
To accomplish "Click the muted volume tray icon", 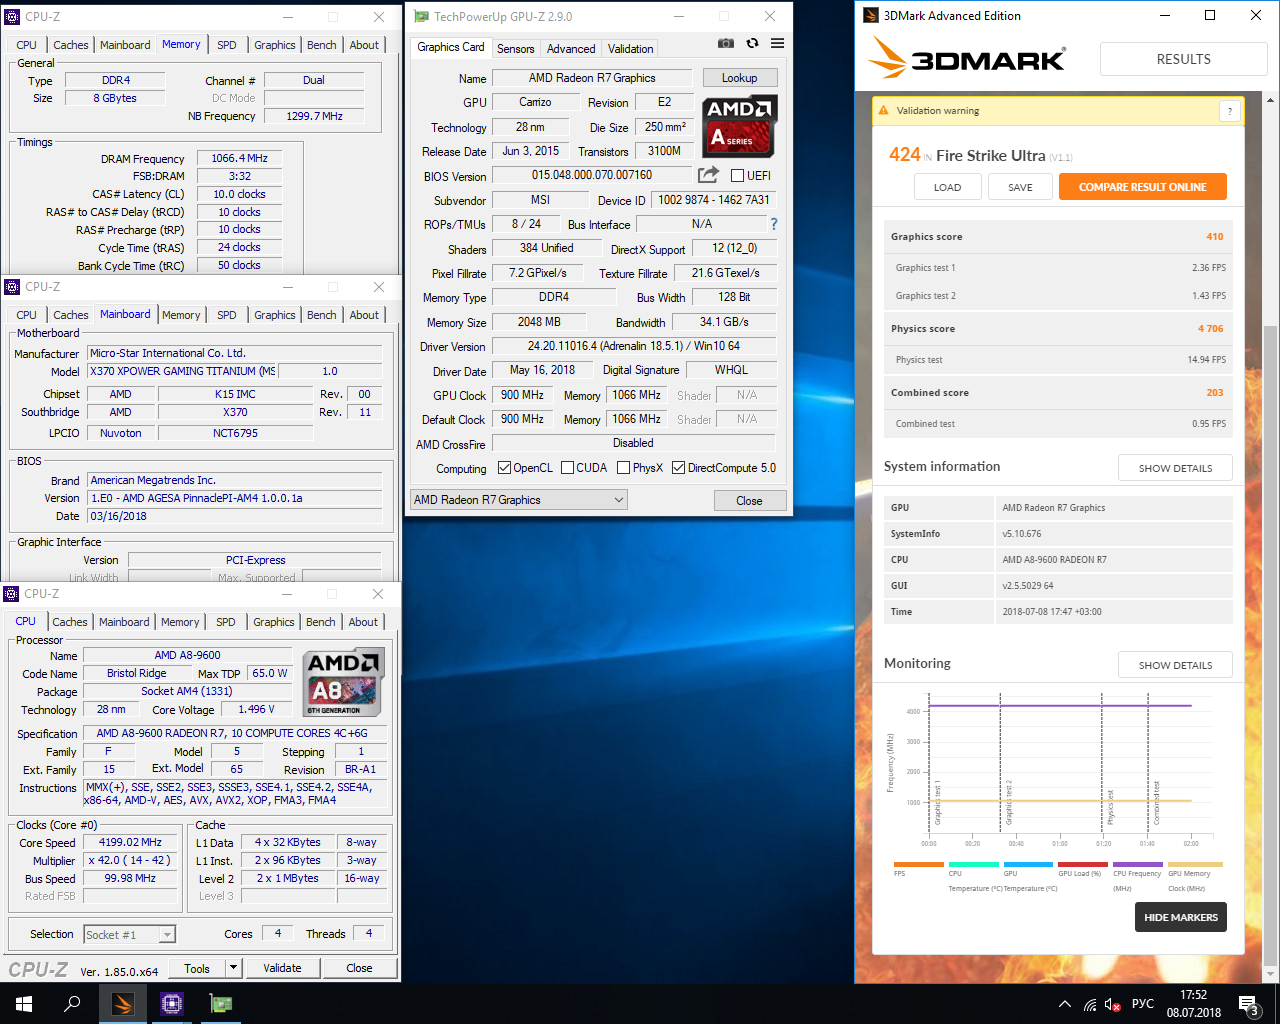I will point(1113,1004).
